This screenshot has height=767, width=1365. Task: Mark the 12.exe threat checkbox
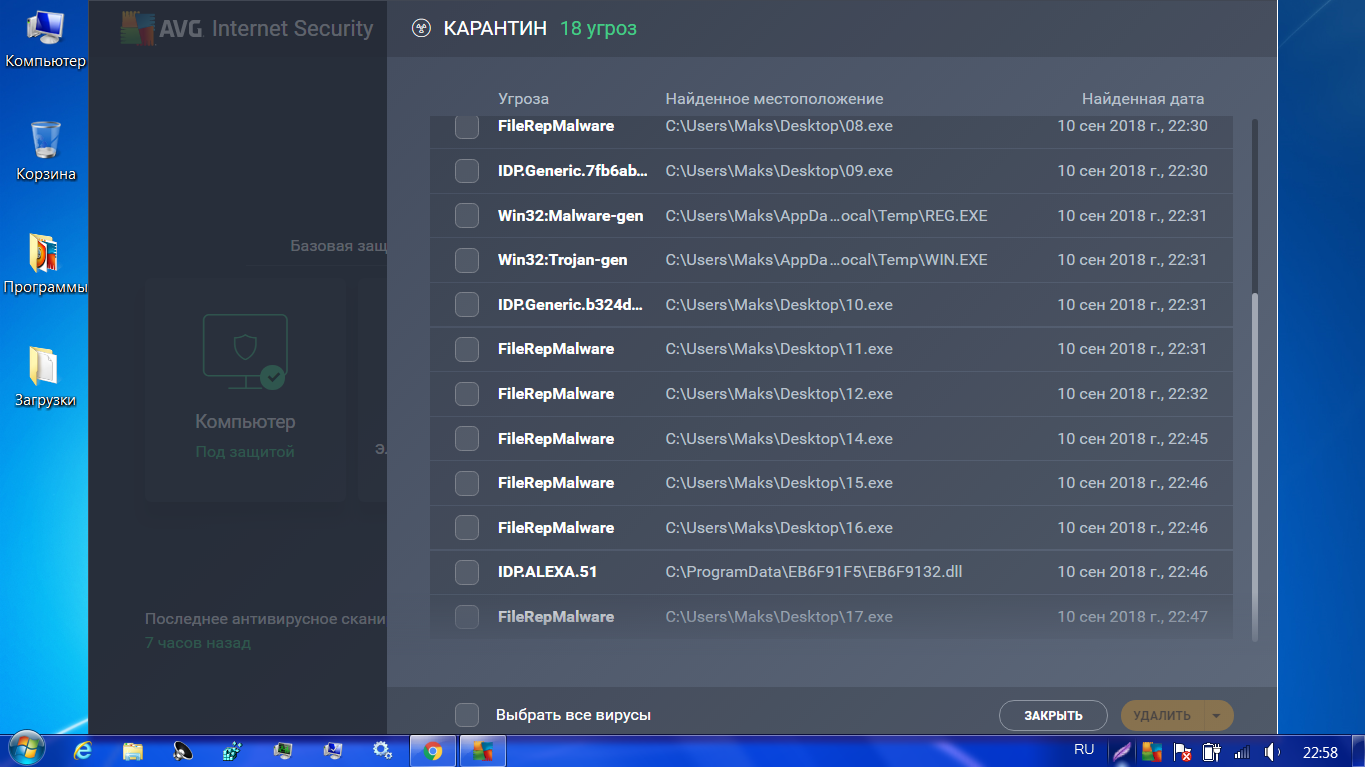coord(467,394)
